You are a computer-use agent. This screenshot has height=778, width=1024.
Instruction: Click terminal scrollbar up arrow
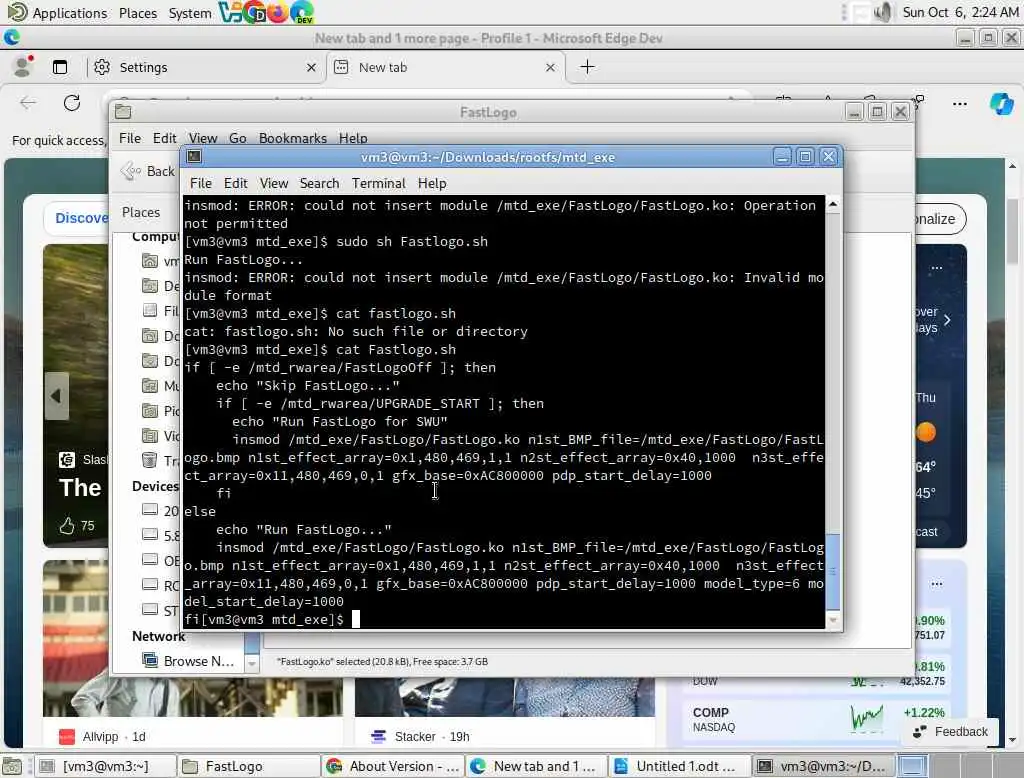(833, 204)
